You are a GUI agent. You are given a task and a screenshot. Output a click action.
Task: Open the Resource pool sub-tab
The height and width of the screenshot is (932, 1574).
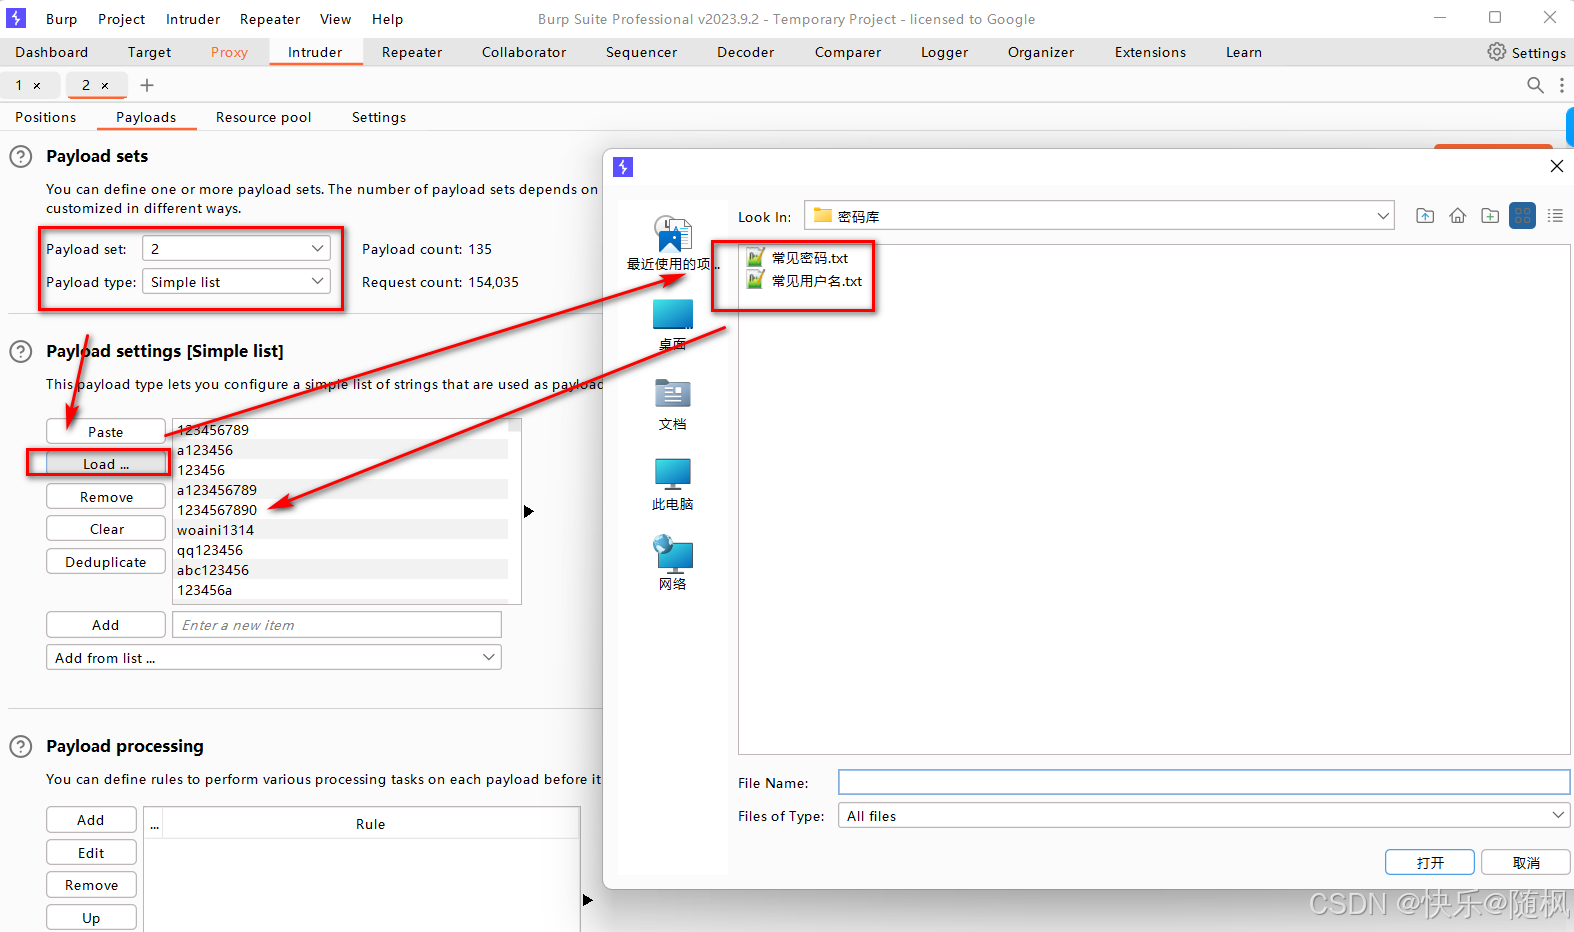(263, 117)
